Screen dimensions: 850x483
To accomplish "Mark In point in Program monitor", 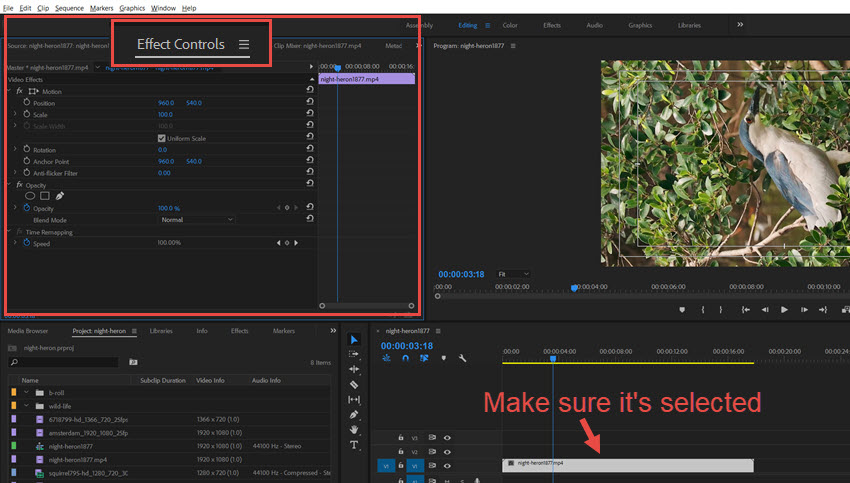I will pos(703,310).
